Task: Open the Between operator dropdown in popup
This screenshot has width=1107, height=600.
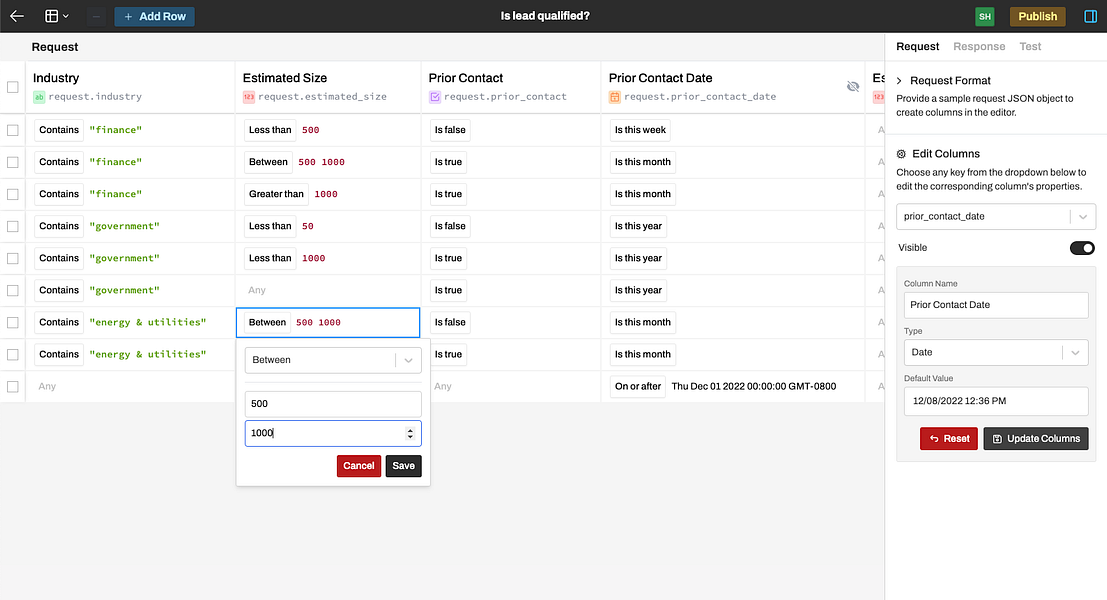Action: click(x=333, y=360)
